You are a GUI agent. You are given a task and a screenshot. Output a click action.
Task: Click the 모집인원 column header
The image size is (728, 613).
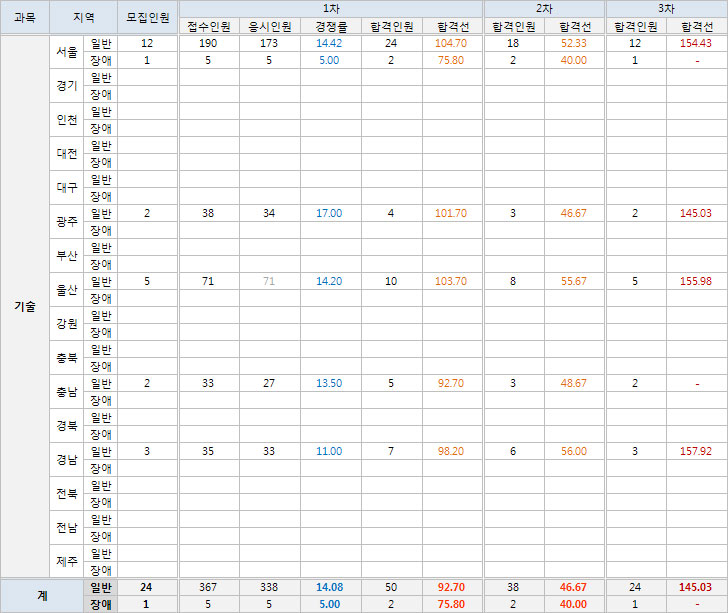point(148,17)
